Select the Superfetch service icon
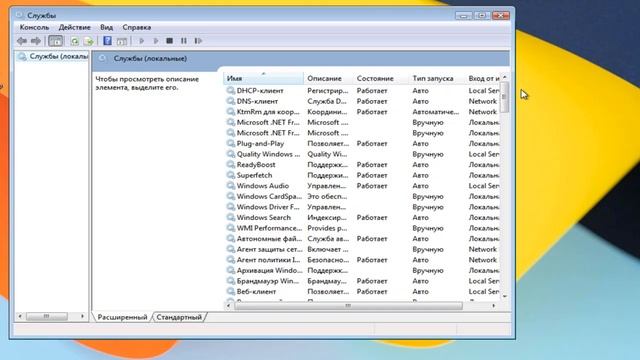 [231, 176]
